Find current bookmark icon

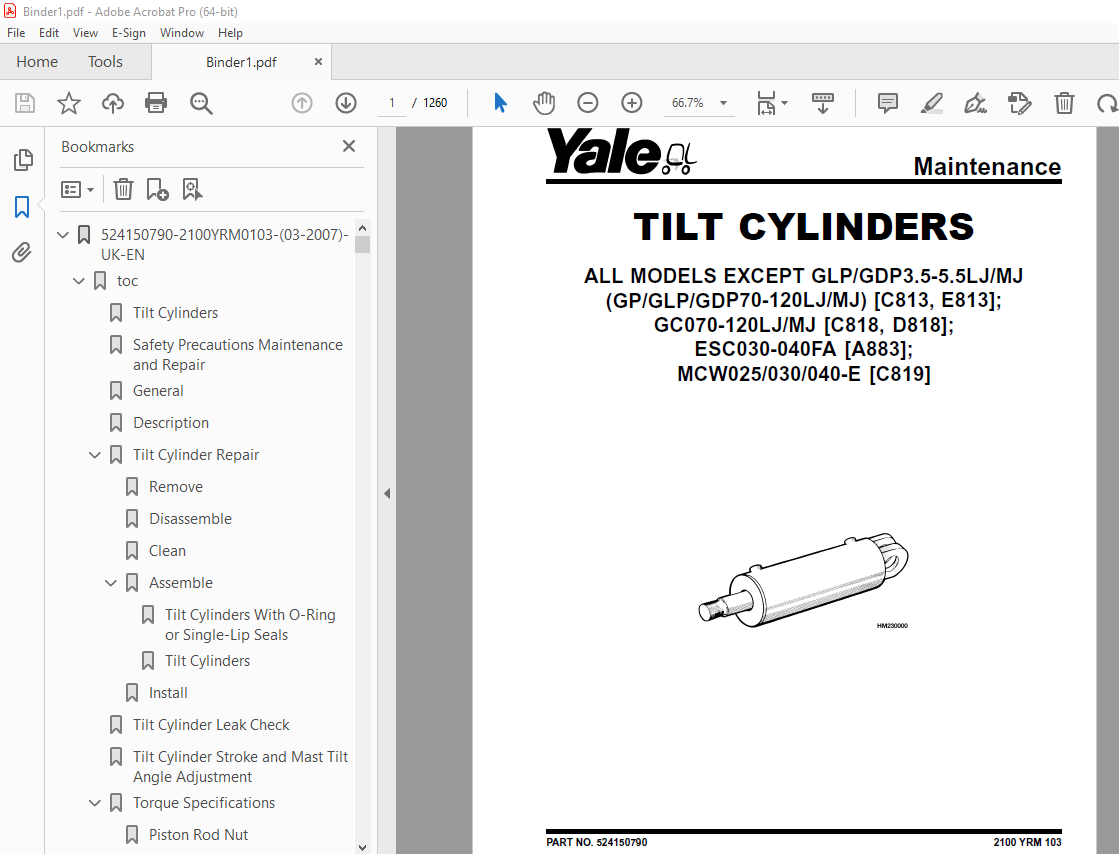(192, 189)
